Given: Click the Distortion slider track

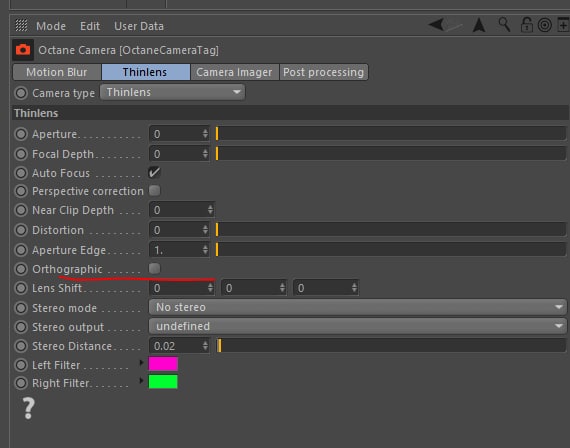Looking at the screenshot, I should (391, 229).
